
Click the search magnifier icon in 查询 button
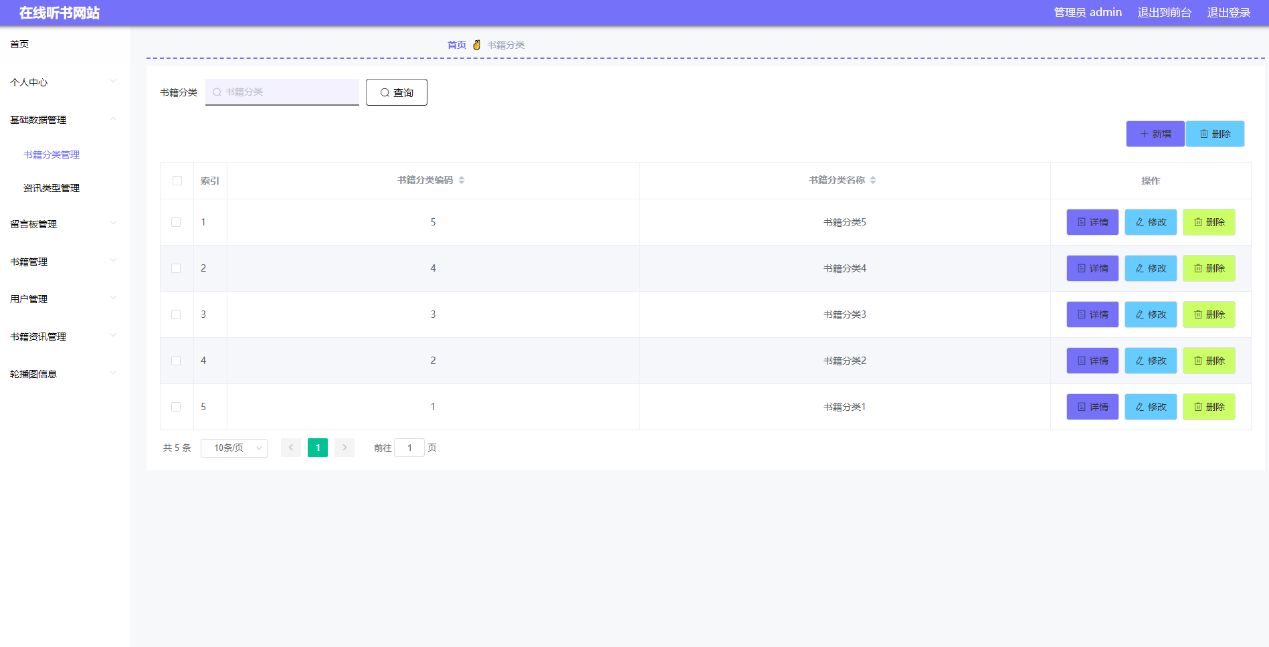coord(385,92)
